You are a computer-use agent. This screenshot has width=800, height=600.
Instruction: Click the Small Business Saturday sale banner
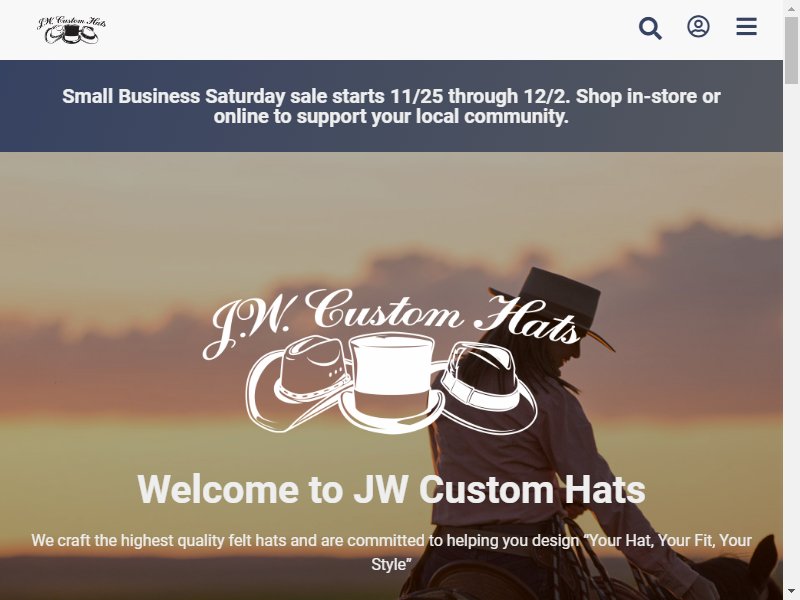[391, 106]
